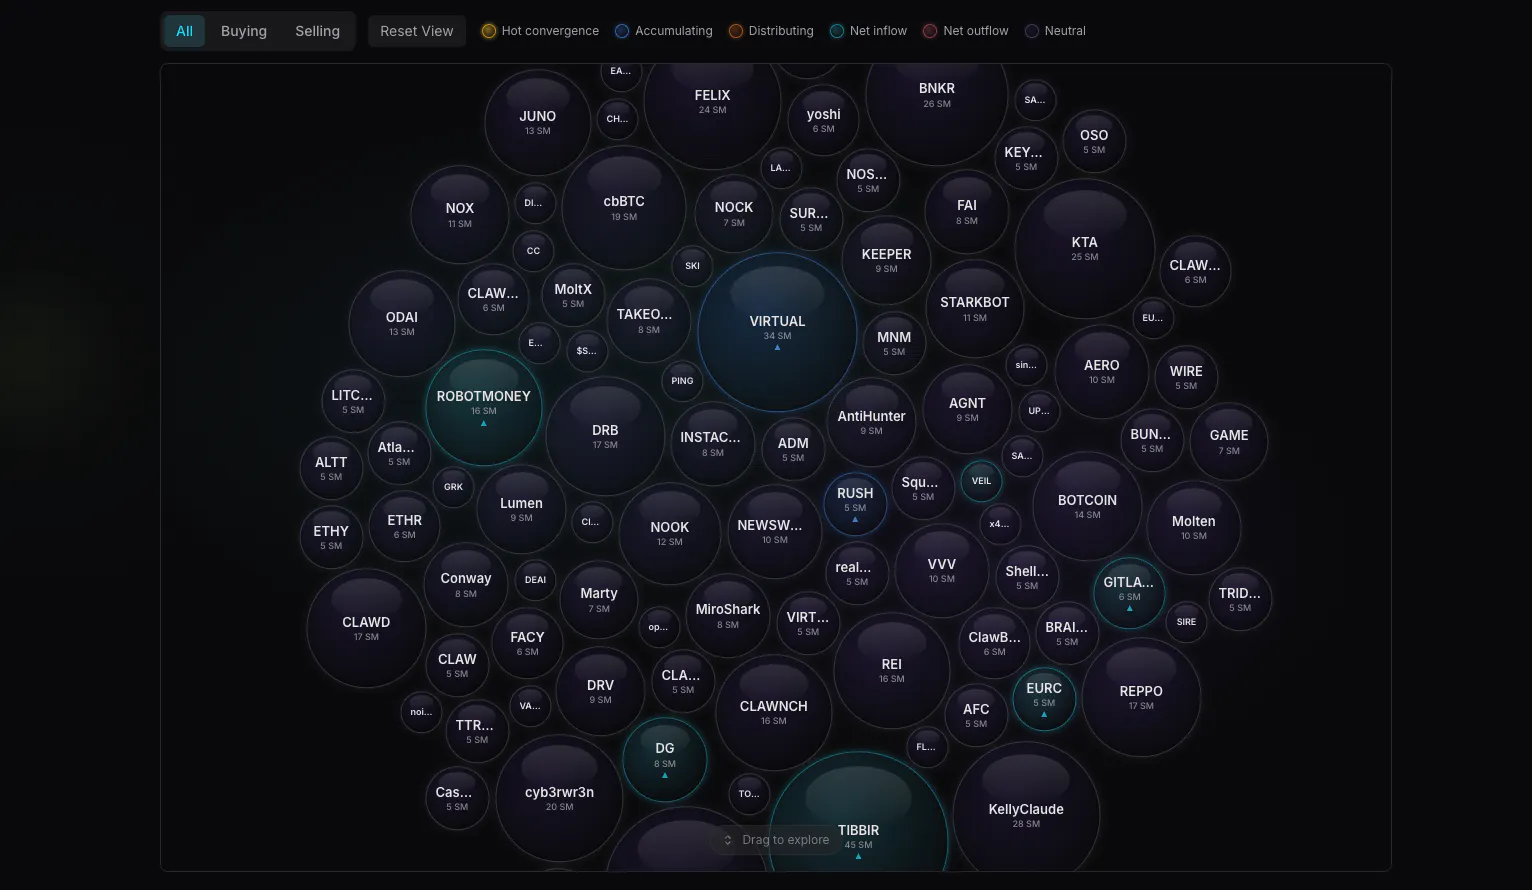Screen dimensions: 1532x890
Task: Click the MoltX bubble
Action: [x=573, y=296]
